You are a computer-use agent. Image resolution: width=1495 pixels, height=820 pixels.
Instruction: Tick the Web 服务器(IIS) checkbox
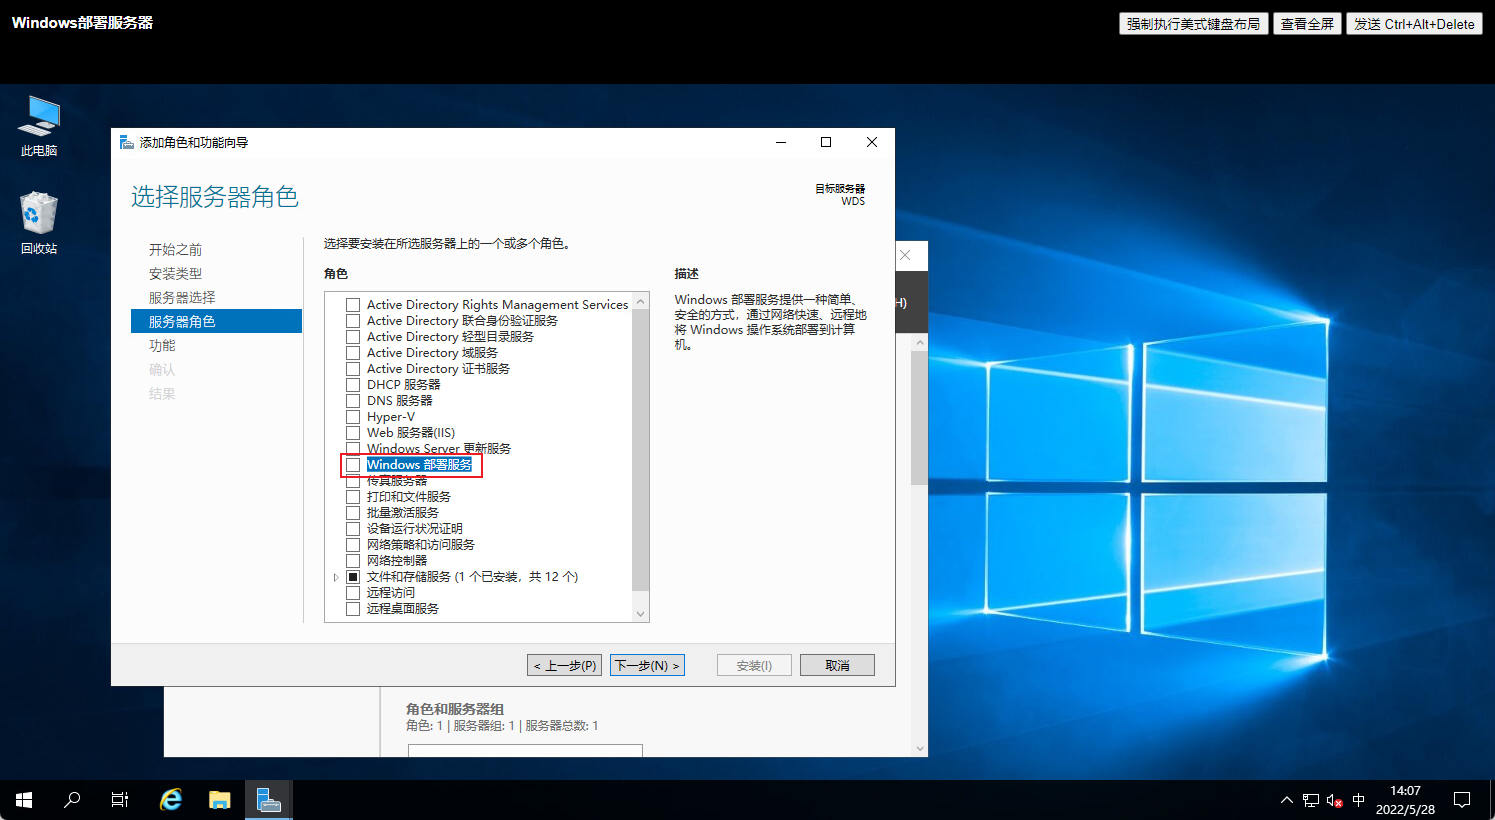[353, 433]
